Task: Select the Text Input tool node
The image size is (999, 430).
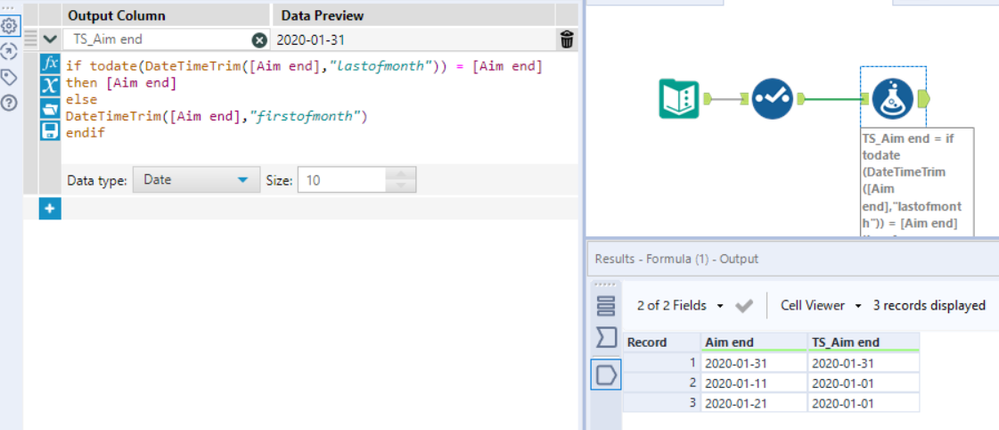Action: coord(679,99)
